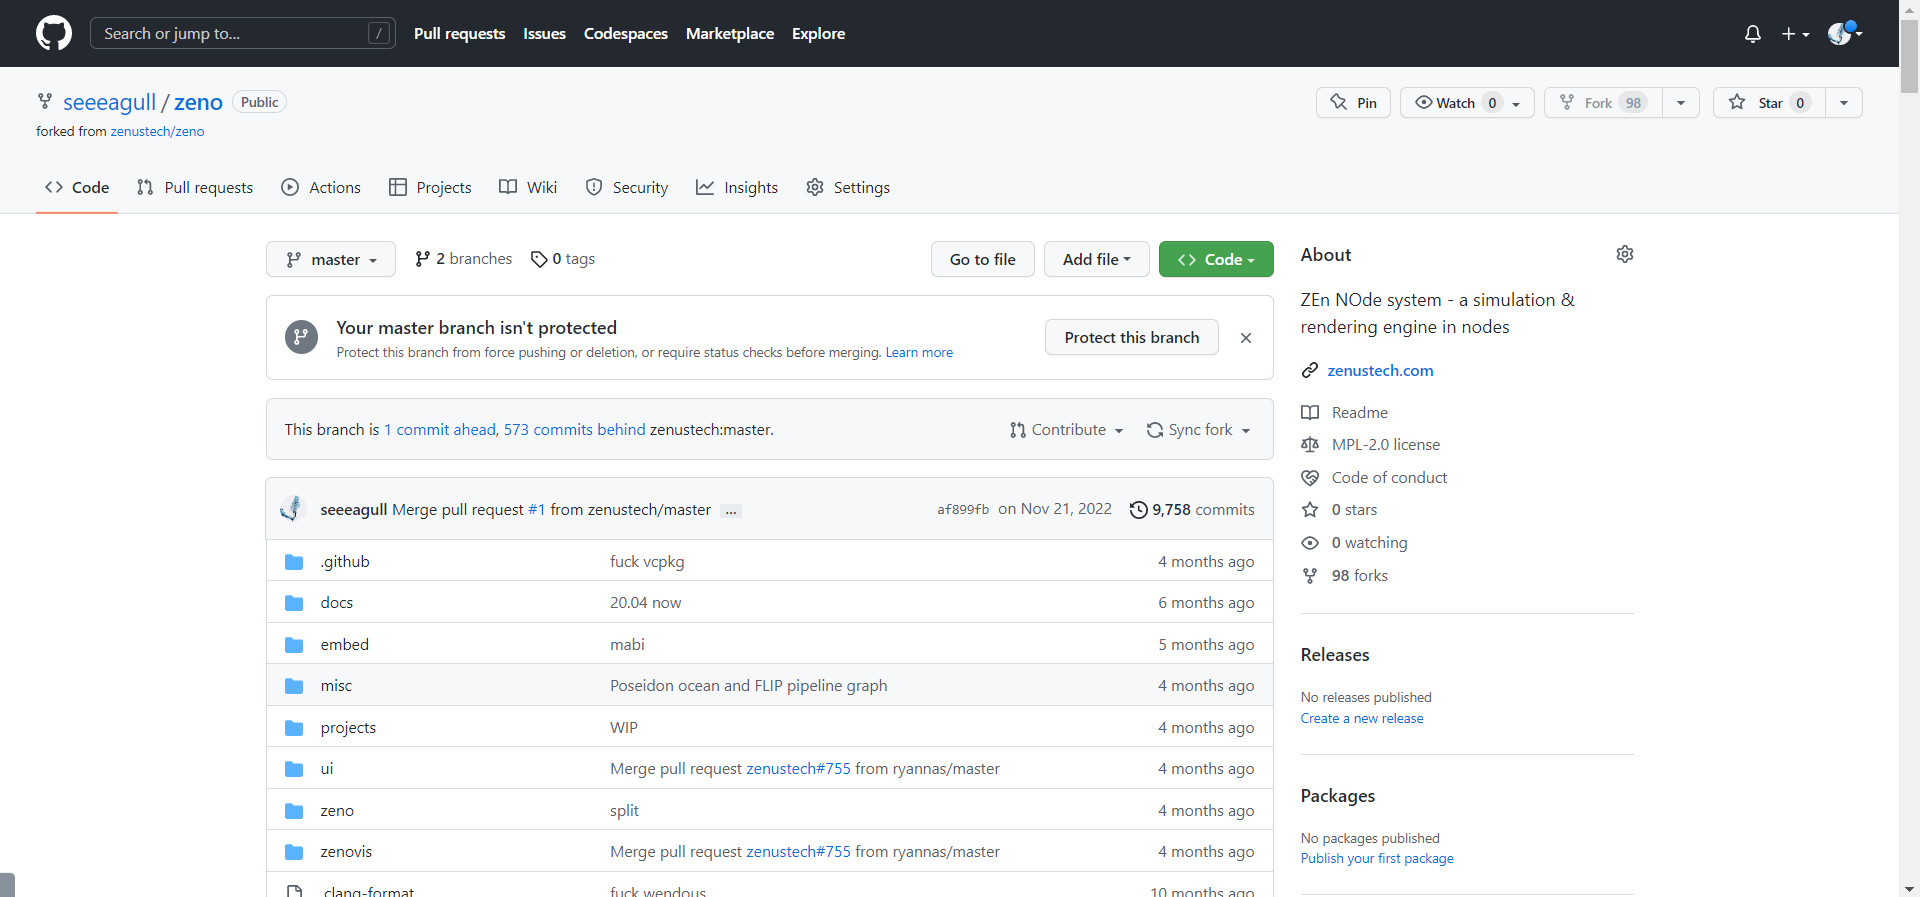Image resolution: width=1920 pixels, height=897 pixels.
Task: View the 2 branches
Action: click(463, 259)
